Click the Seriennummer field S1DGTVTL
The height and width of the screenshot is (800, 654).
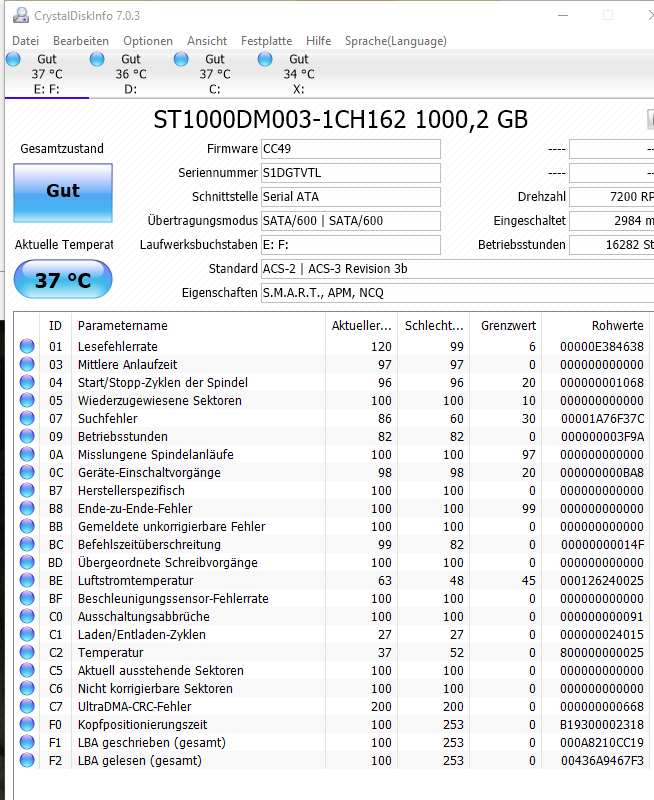coord(350,173)
